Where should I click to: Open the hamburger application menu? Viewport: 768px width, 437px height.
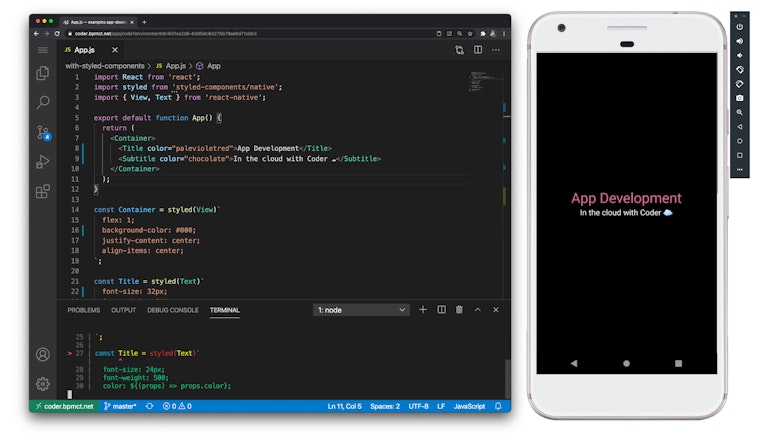point(43,50)
